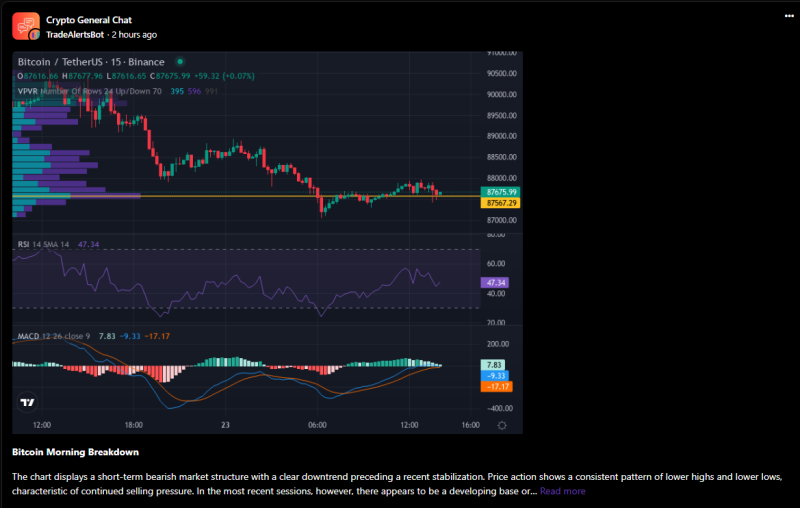Click the yellow 87567.29 price line label
The width and height of the screenshot is (800, 508).
click(x=499, y=203)
